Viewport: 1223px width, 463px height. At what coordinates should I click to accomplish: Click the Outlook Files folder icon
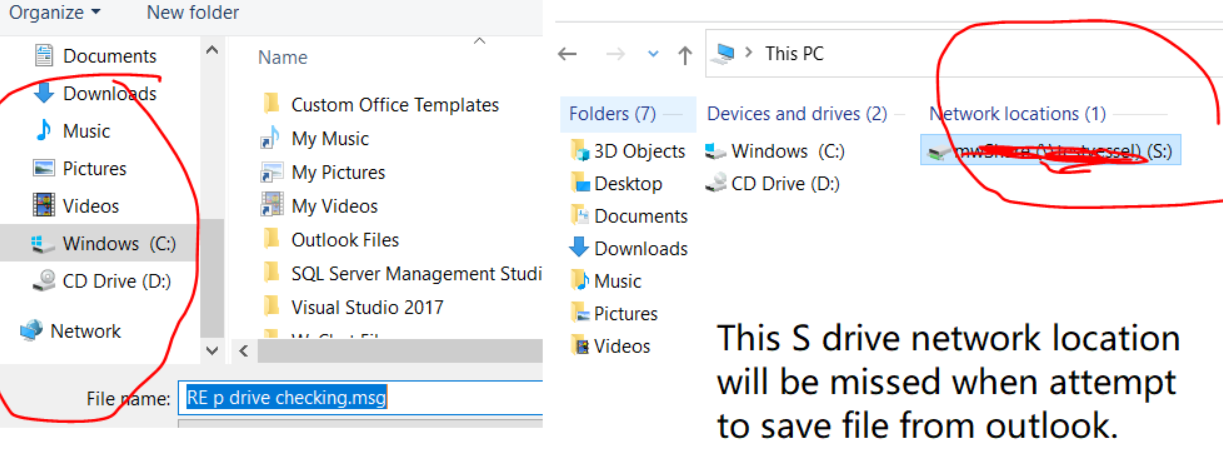click(271, 240)
